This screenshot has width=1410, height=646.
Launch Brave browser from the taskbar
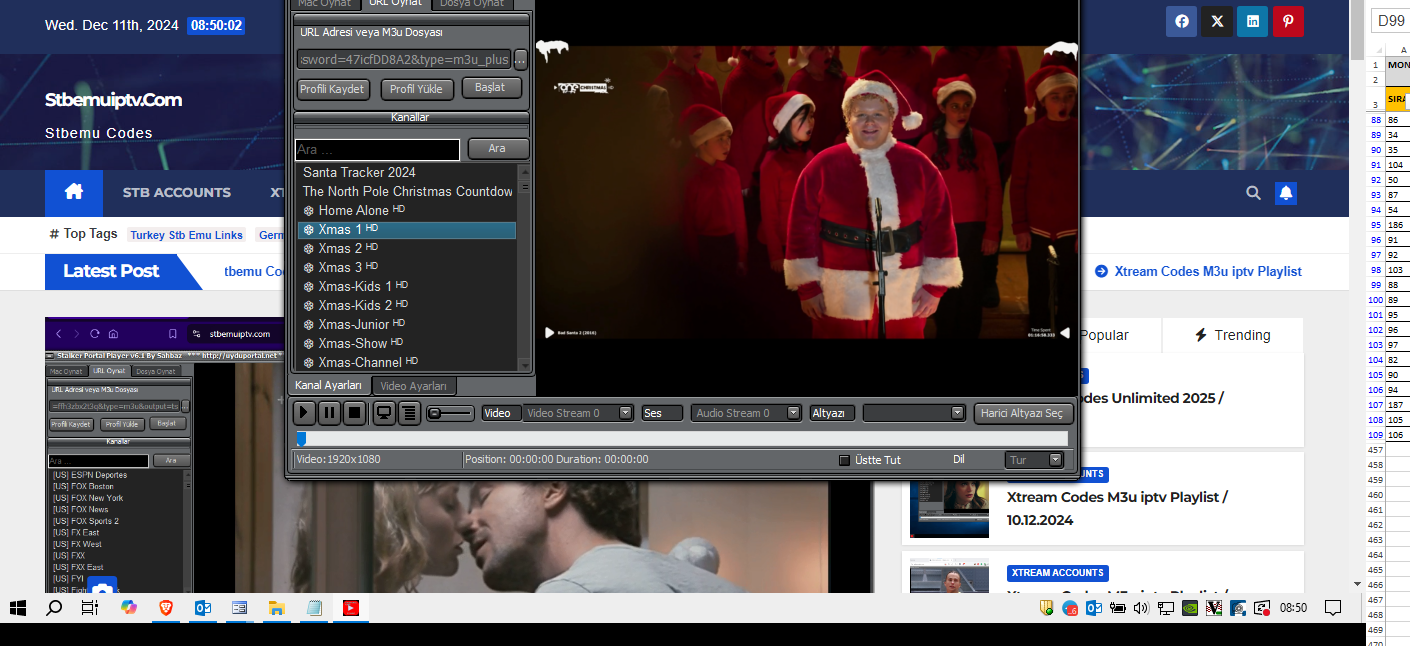166,608
